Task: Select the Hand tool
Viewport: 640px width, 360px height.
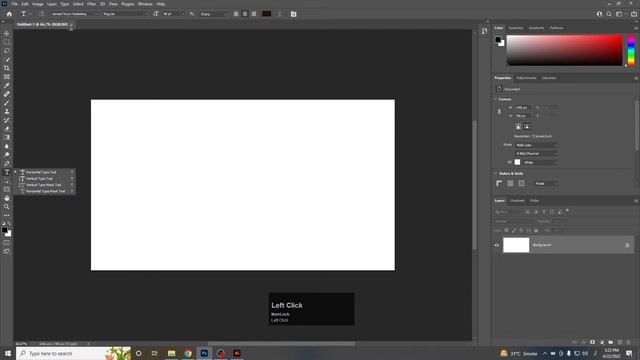Action: tap(7, 198)
